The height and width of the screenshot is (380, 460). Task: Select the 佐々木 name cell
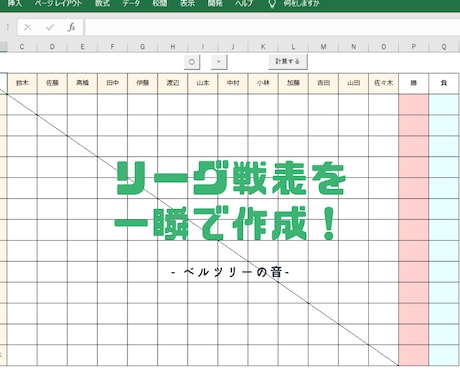pyautogui.click(x=383, y=83)
